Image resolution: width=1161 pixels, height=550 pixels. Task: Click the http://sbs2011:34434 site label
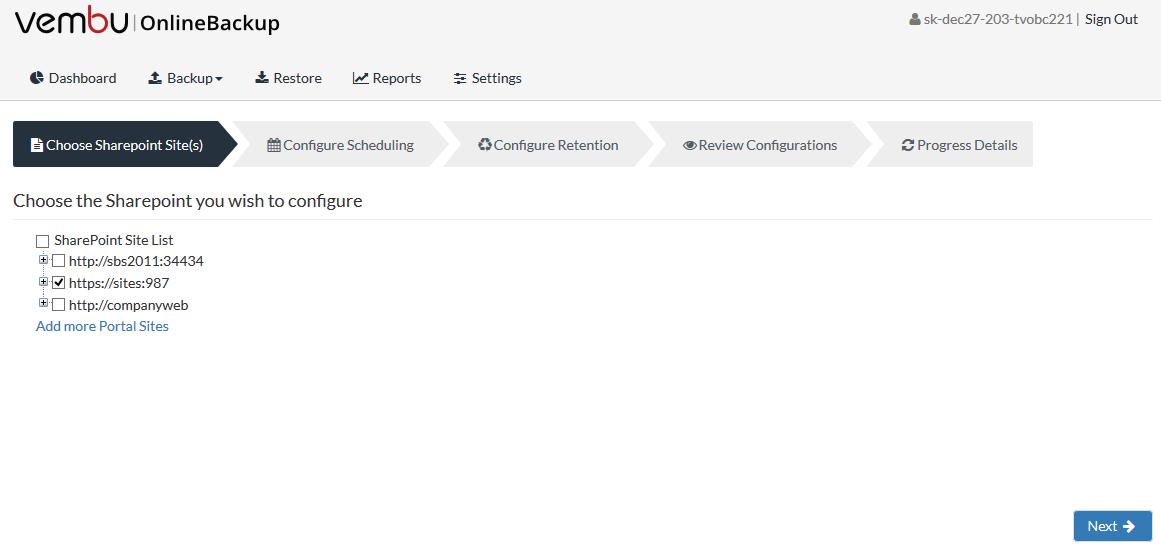(136, 261)
